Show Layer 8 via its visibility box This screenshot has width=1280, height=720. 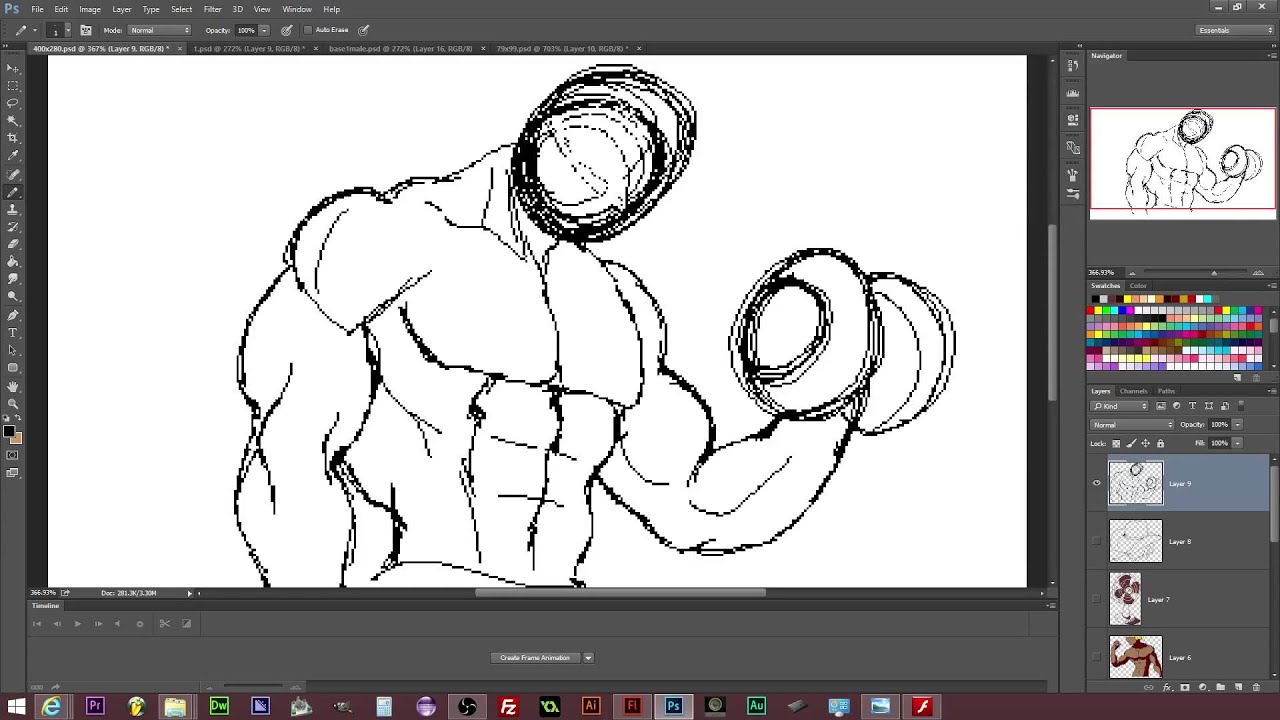pos(1097,542)
